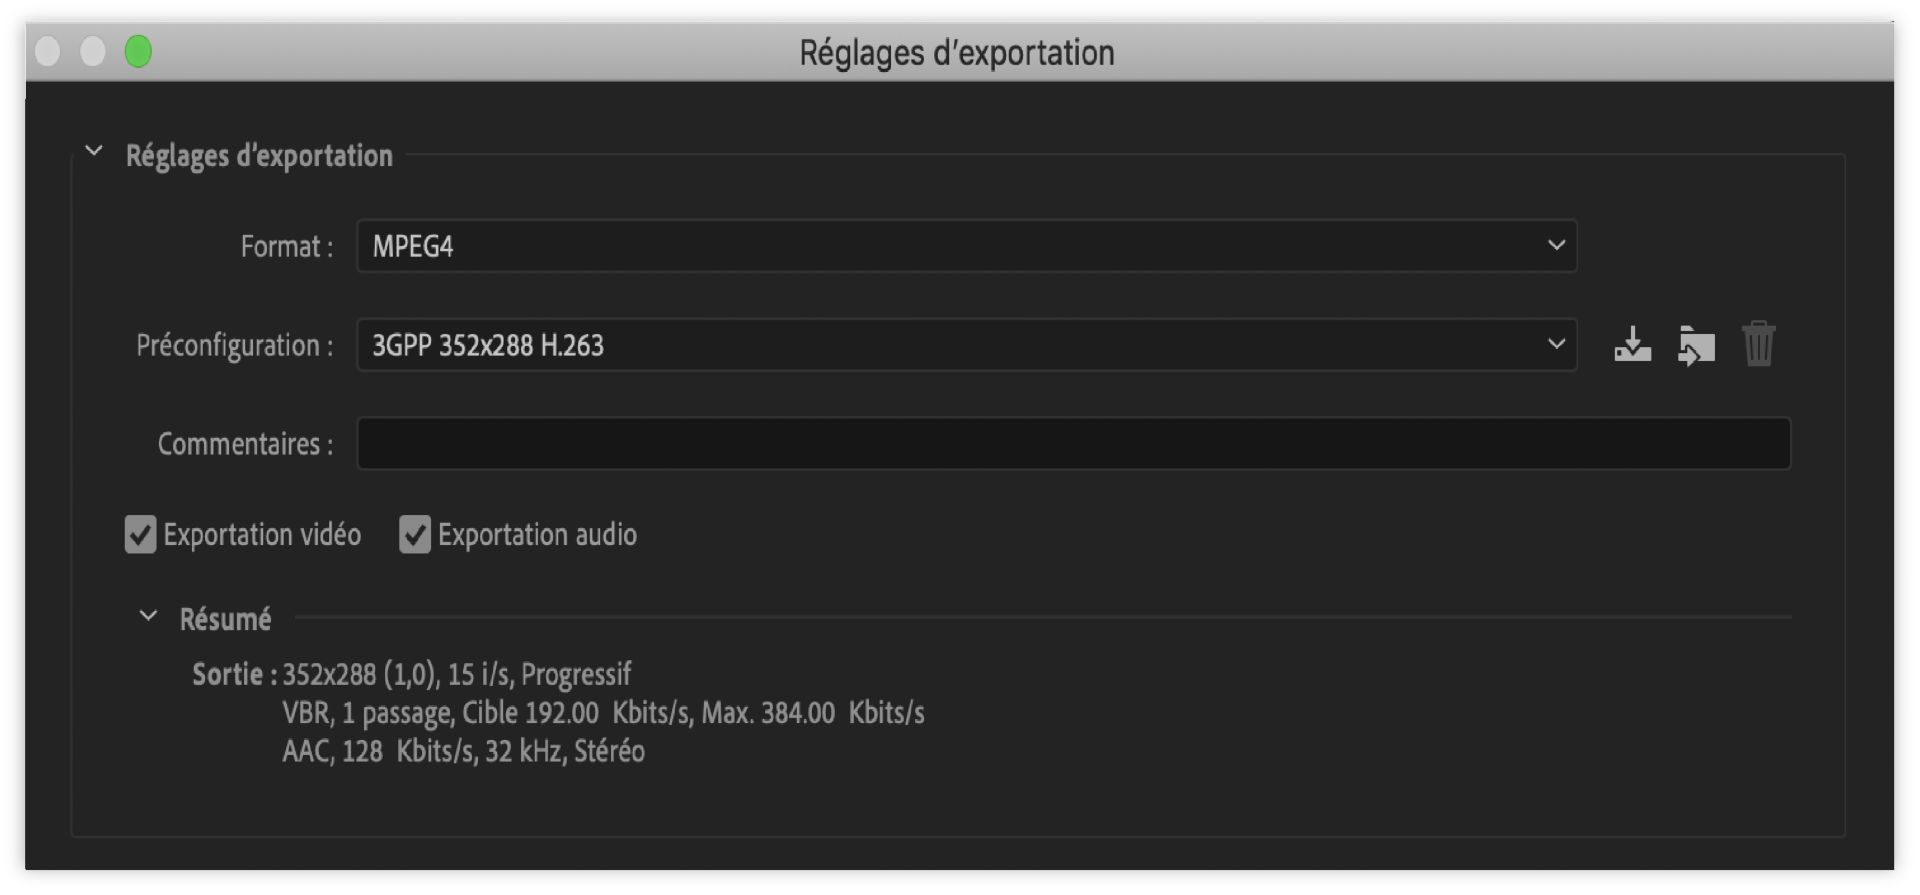Viewport: 1920px width, 895px height.
Task: Click the green zoom window button
Action: point(138,51)
